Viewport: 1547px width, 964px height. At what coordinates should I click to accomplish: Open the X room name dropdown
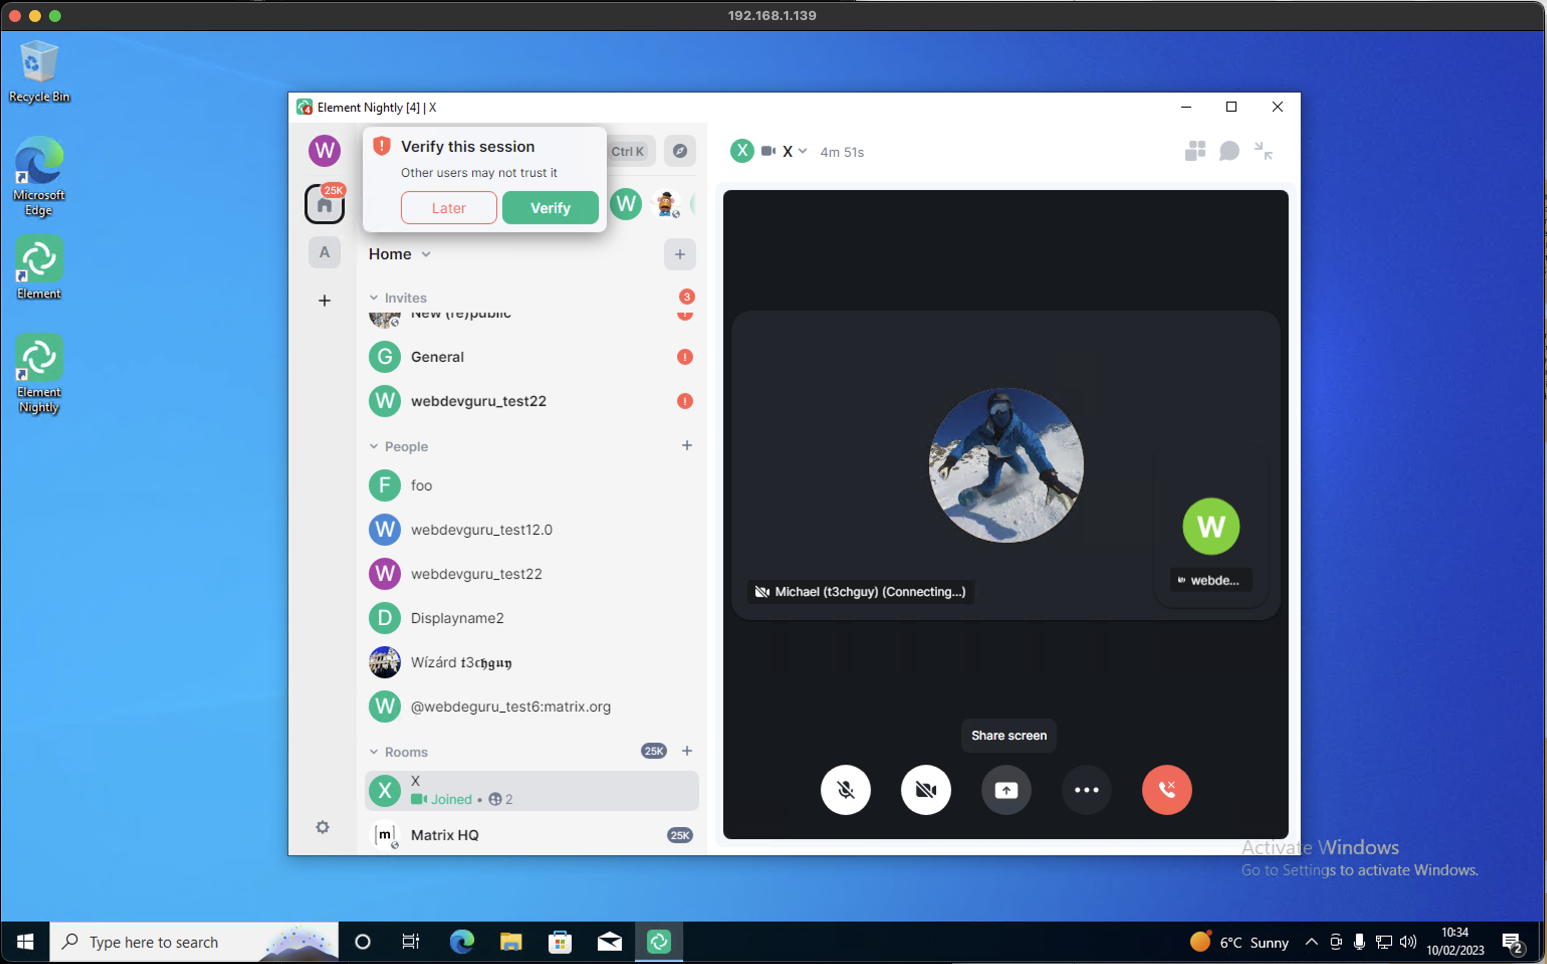(803, 151)
